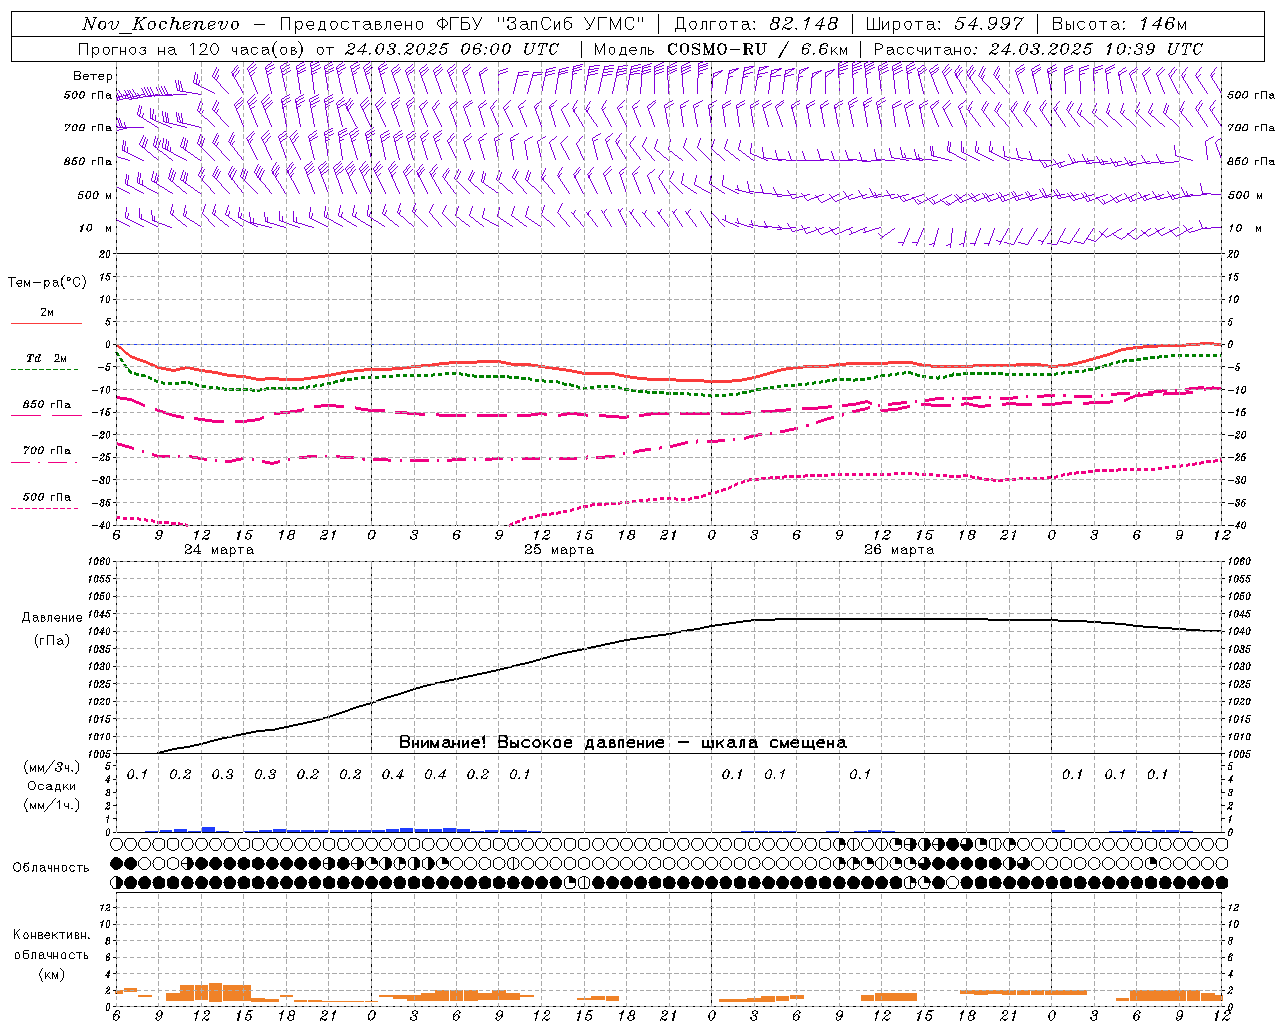Image resolution: width=1280 pixels, height=1024 pixels.
Task: Click the (гПа) unit under Давление
Action: coord(52,641)
